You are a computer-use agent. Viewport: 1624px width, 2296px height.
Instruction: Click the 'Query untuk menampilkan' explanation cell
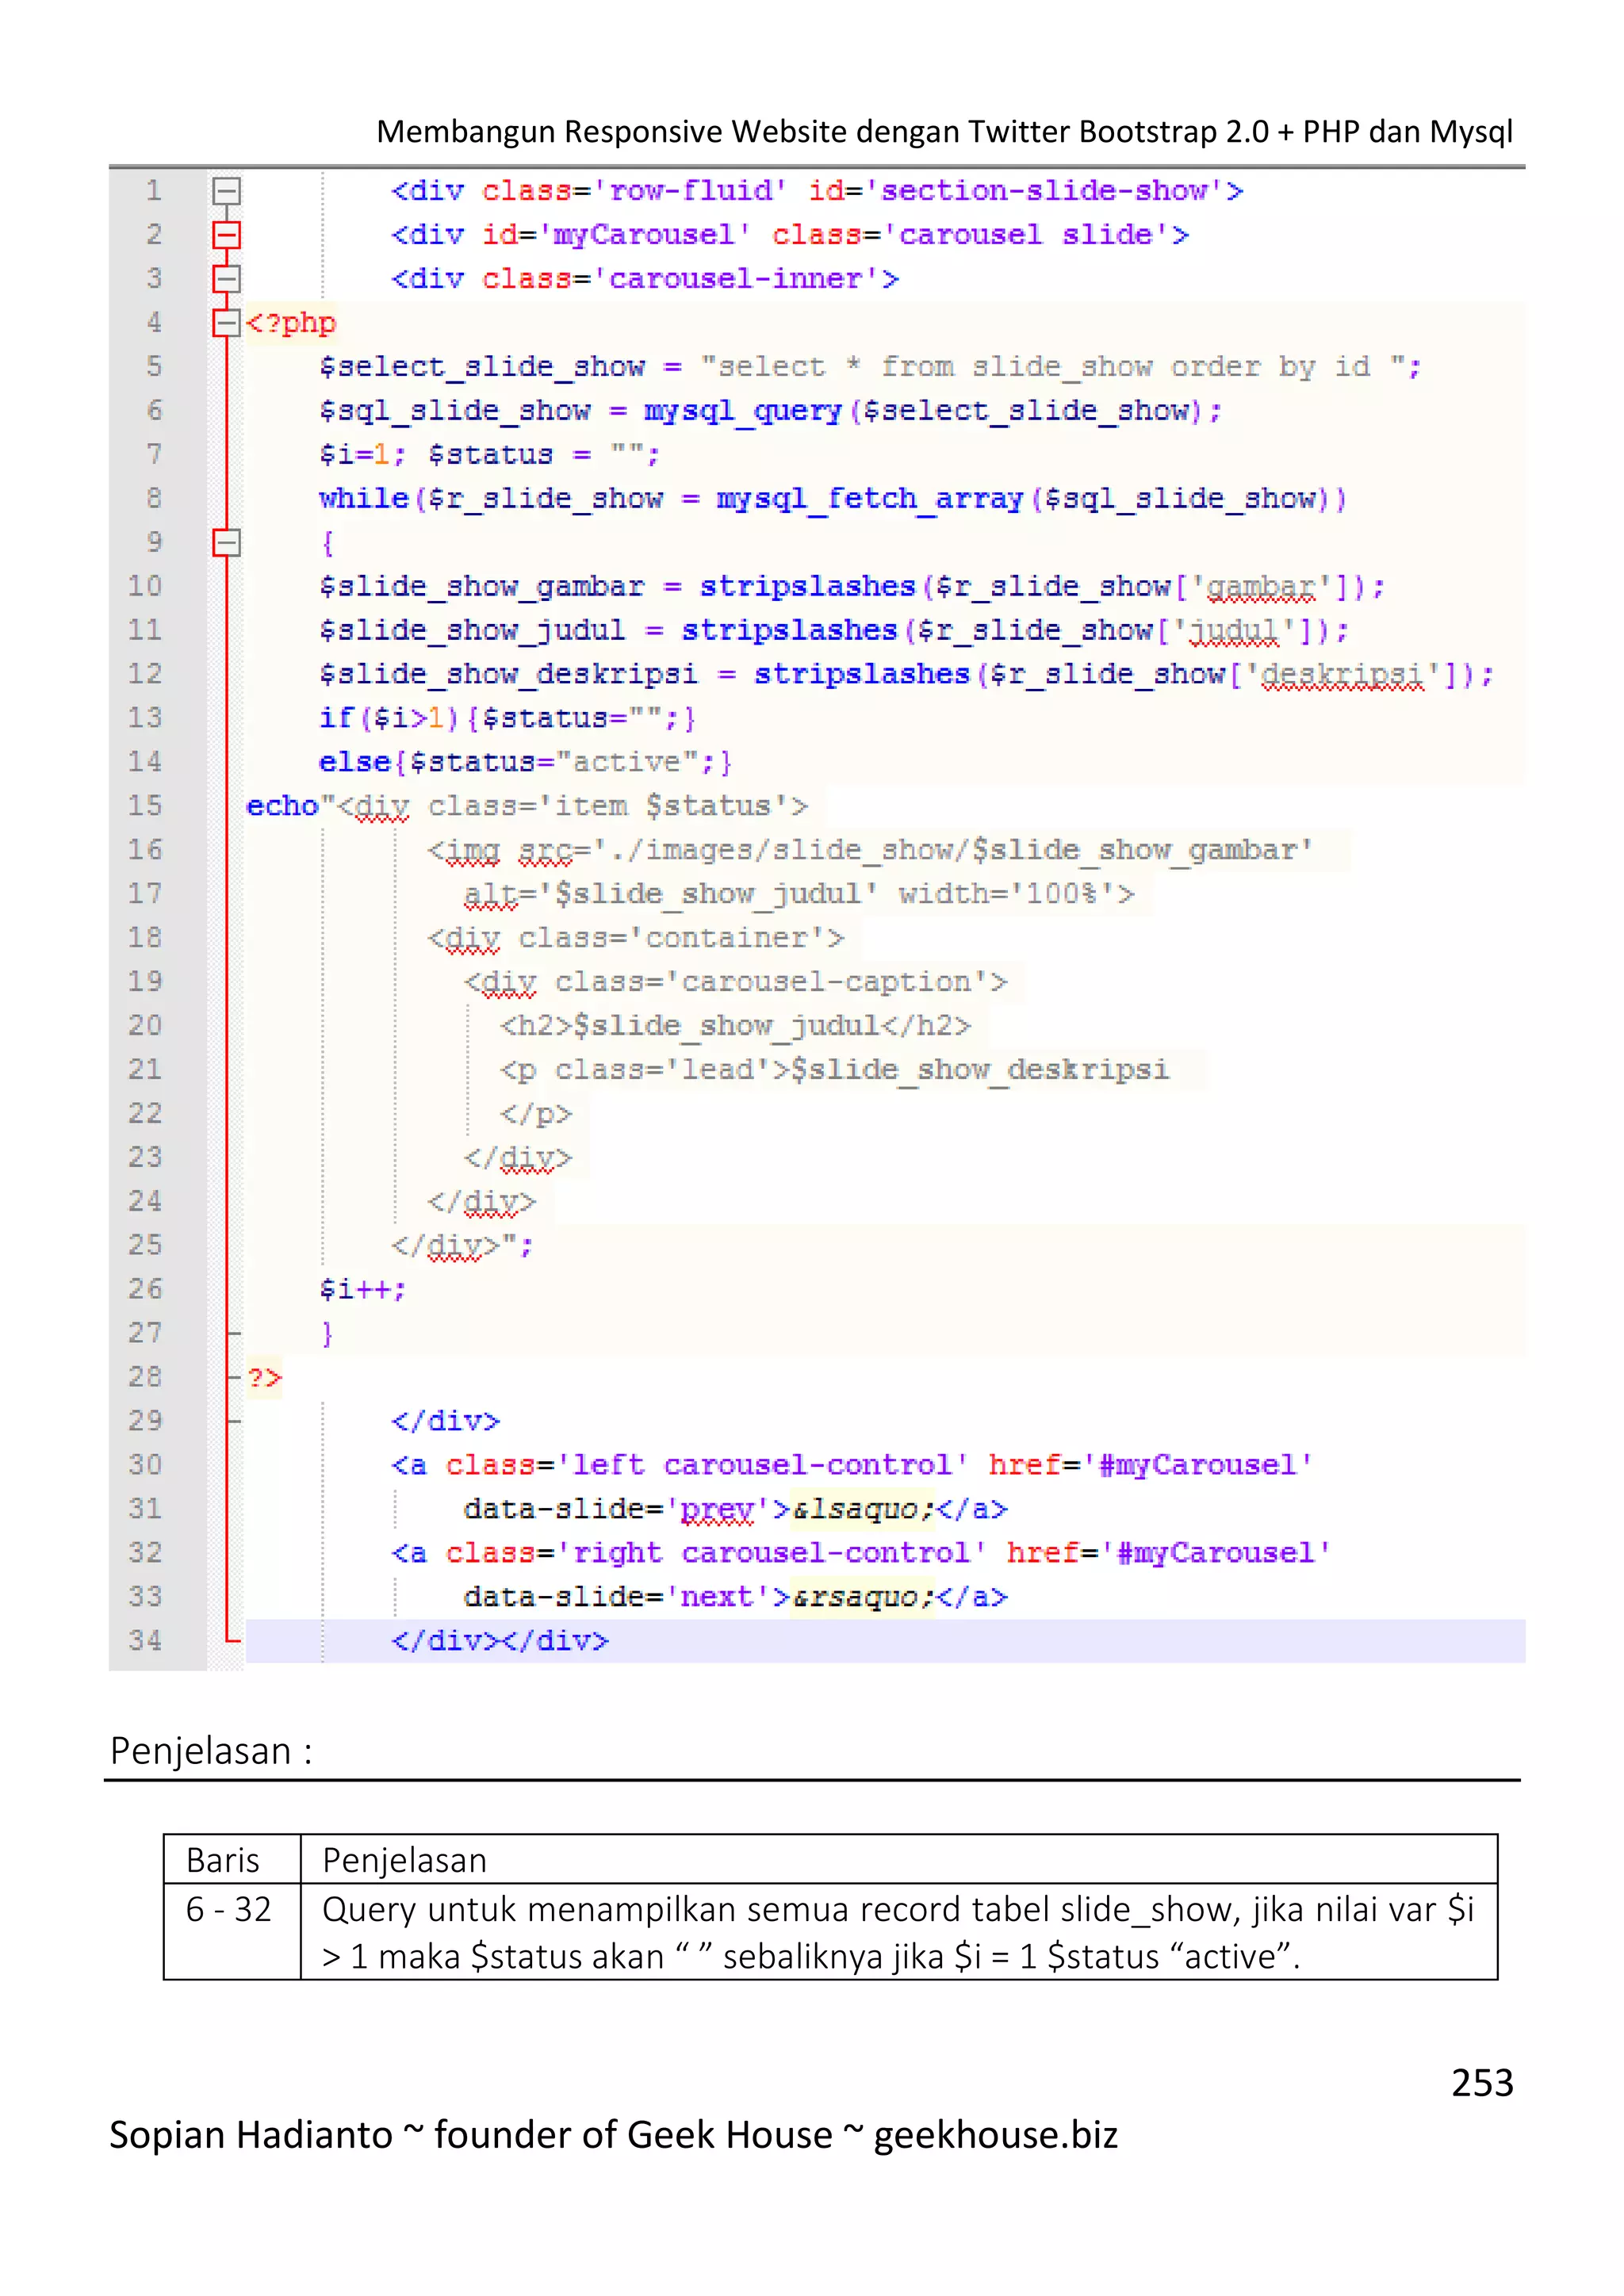[898, 1932]
